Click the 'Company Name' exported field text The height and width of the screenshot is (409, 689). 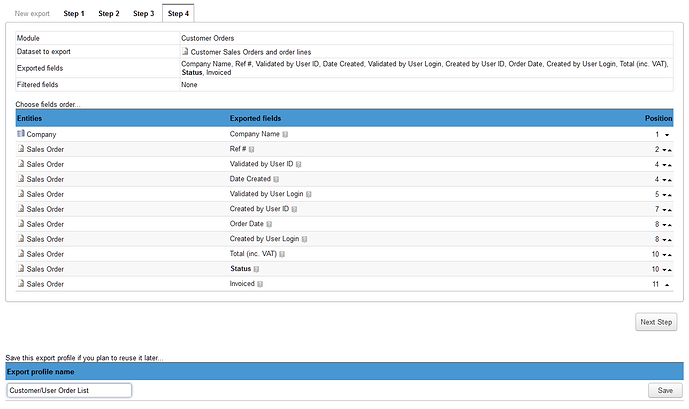254,134
